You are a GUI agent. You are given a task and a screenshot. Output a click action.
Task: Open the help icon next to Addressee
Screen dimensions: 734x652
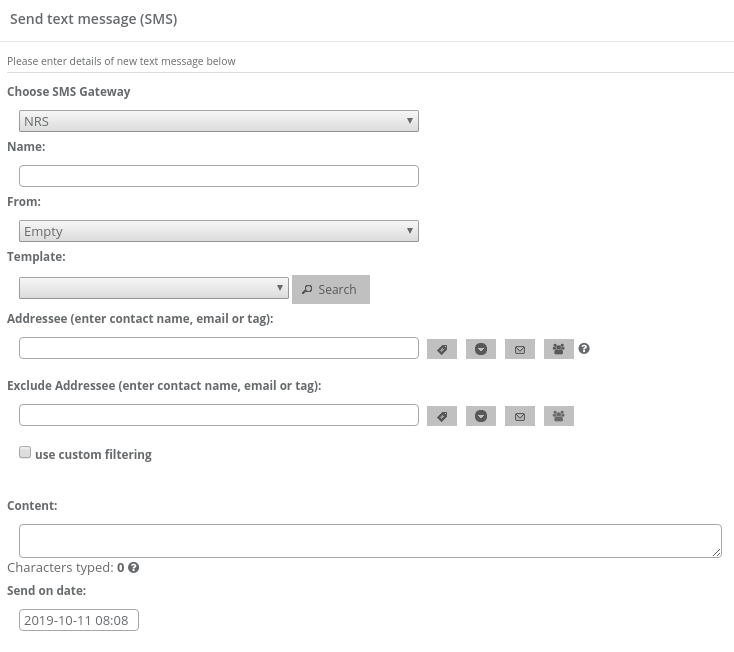tap(585, 349)
